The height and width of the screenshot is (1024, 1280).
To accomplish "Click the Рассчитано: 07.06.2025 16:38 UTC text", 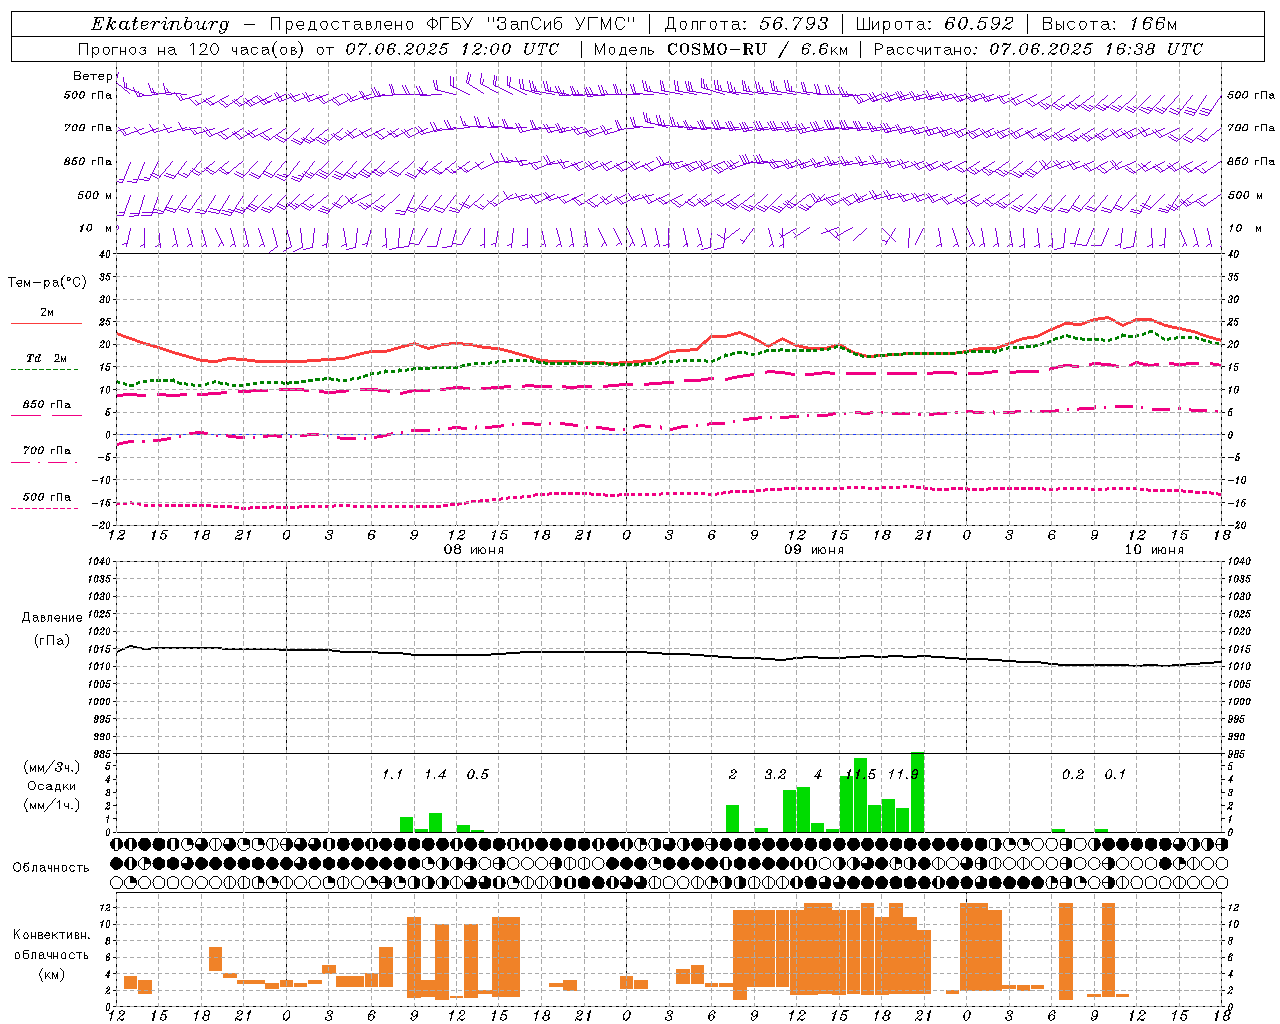I will coord(1038,49).
